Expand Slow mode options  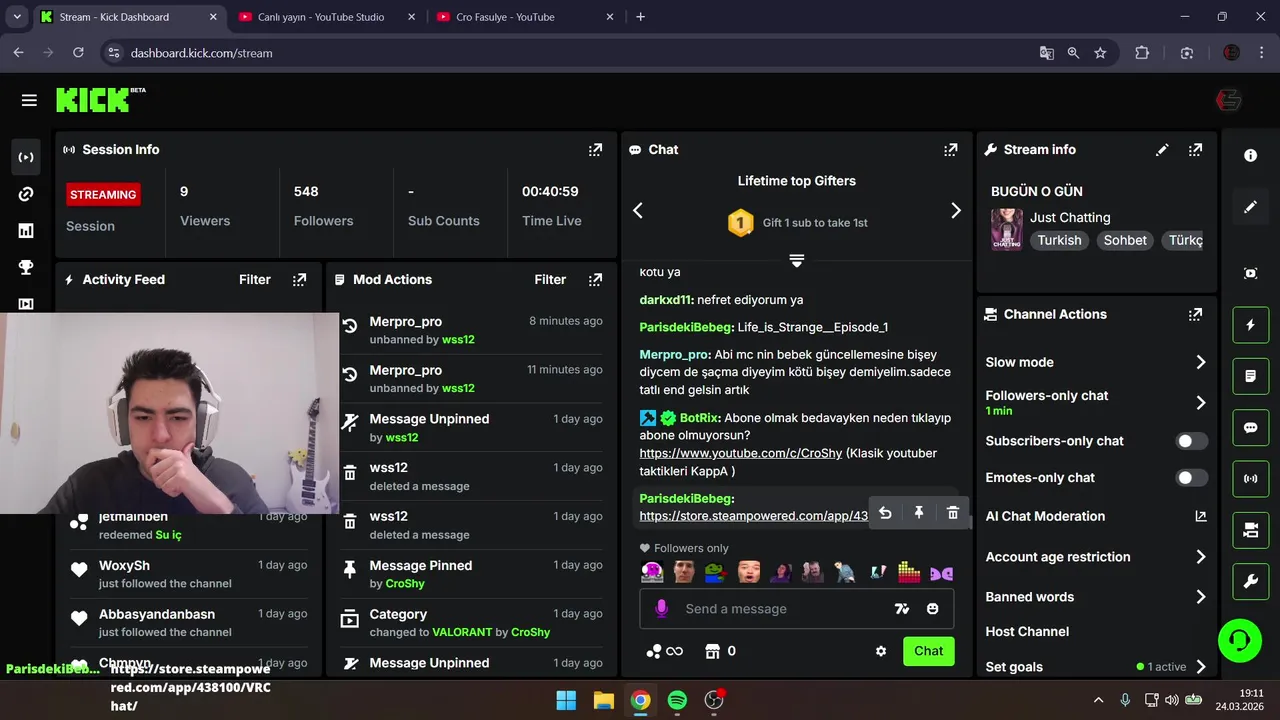pyautogui.click(x=1201, y=362)
